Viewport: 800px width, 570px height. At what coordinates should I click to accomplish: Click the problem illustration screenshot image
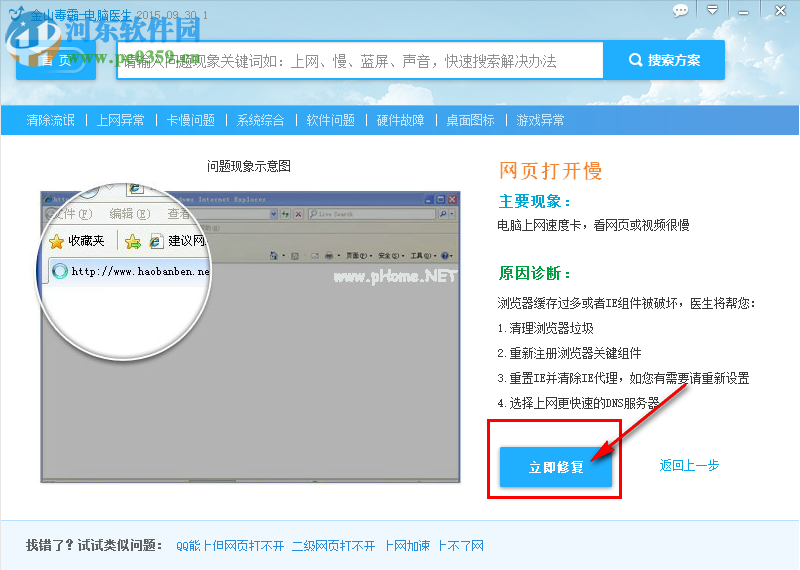[250, 337]
